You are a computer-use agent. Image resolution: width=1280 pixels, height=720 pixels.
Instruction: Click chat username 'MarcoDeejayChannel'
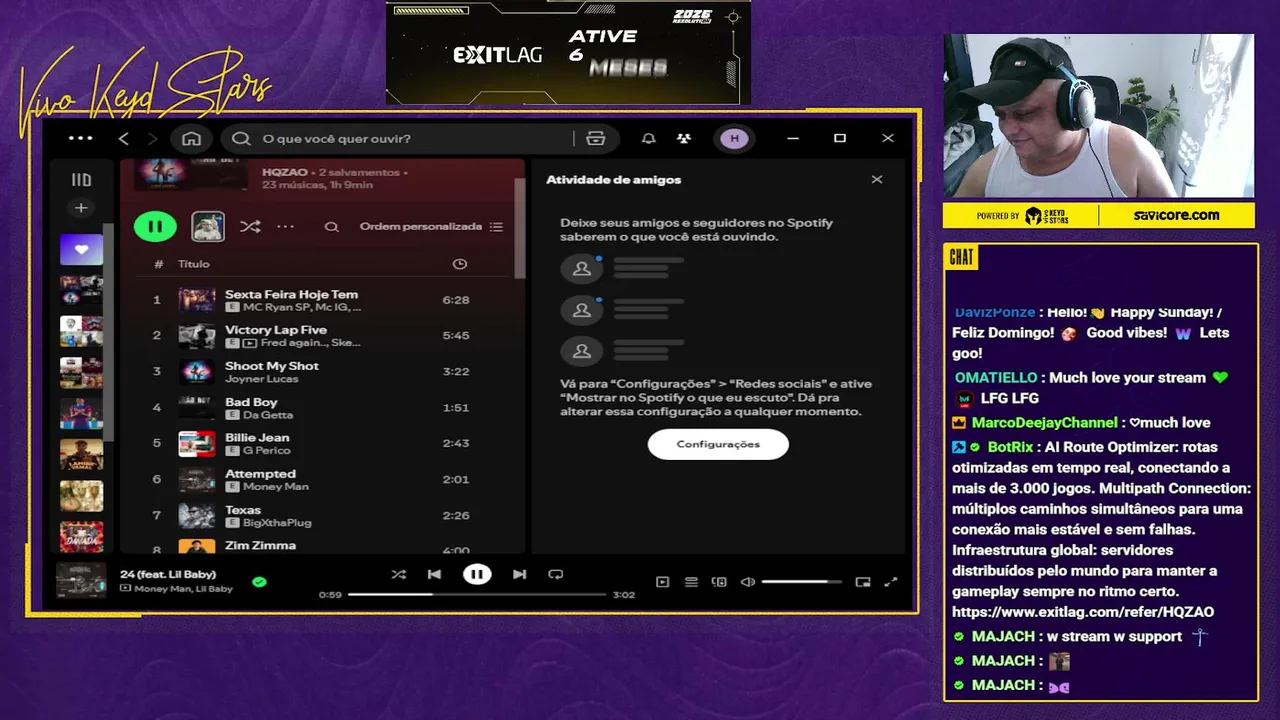1045,423
